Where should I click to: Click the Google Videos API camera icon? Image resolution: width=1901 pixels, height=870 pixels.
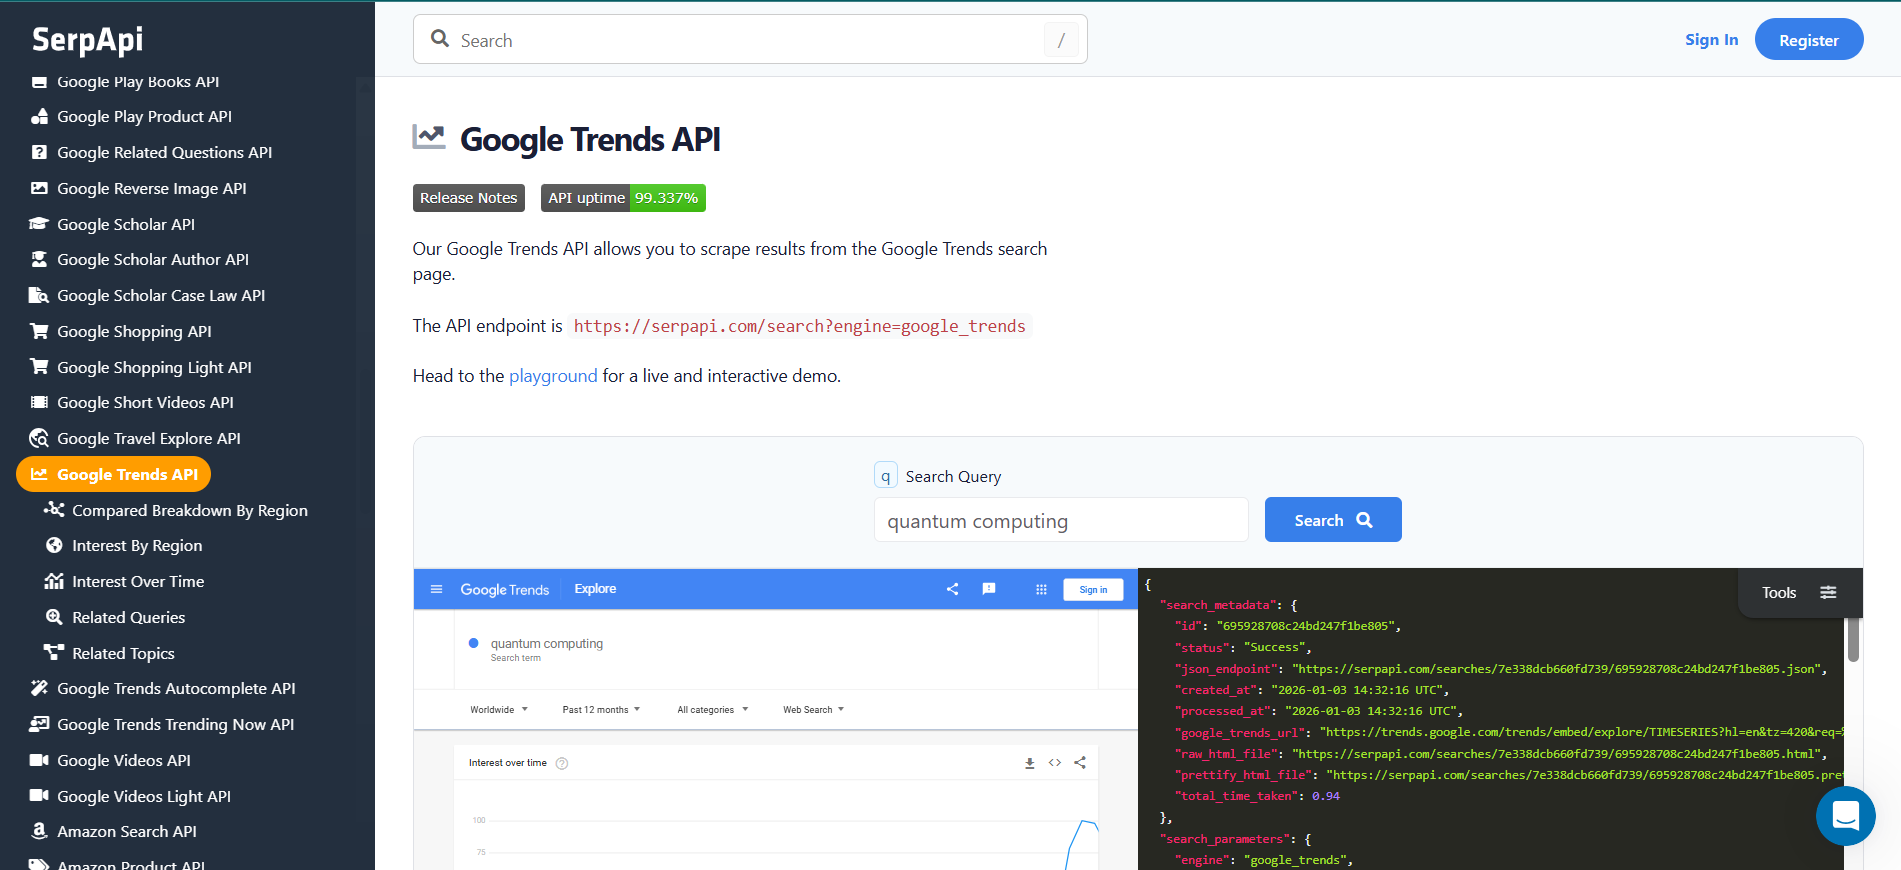[x=39, y=760]
